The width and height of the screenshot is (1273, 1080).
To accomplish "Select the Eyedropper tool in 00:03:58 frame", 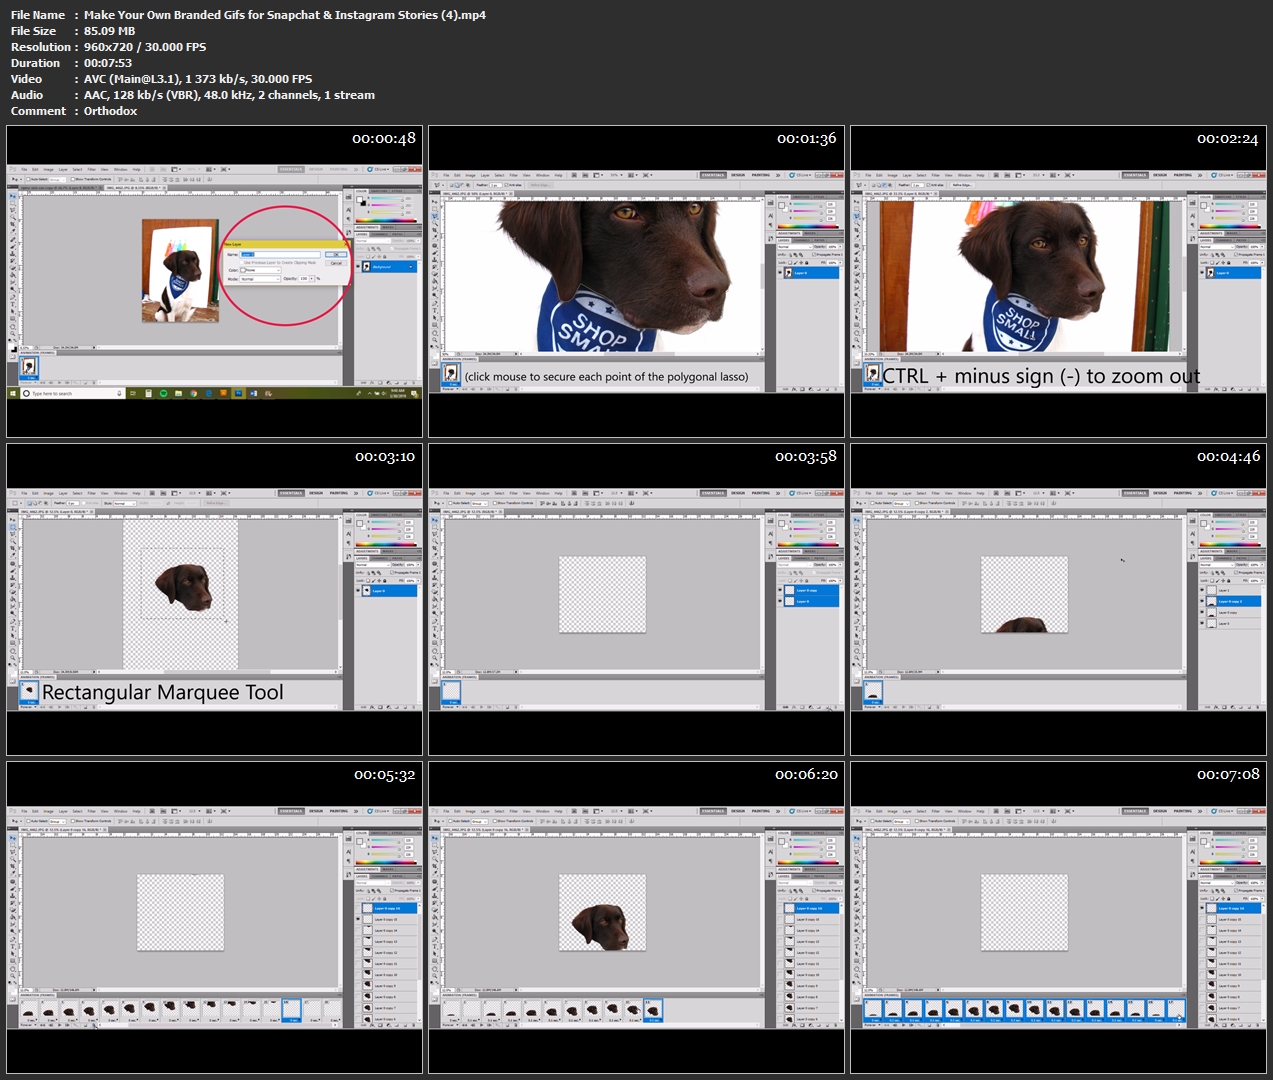I will coord(435,555).
